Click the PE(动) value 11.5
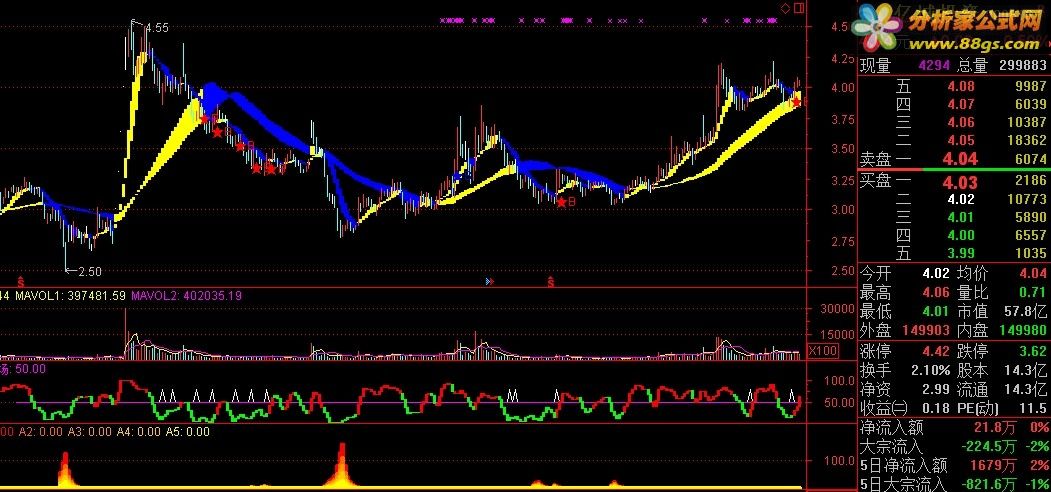The height and width of the screenshot is (492, 1051). click(1032, 409)
